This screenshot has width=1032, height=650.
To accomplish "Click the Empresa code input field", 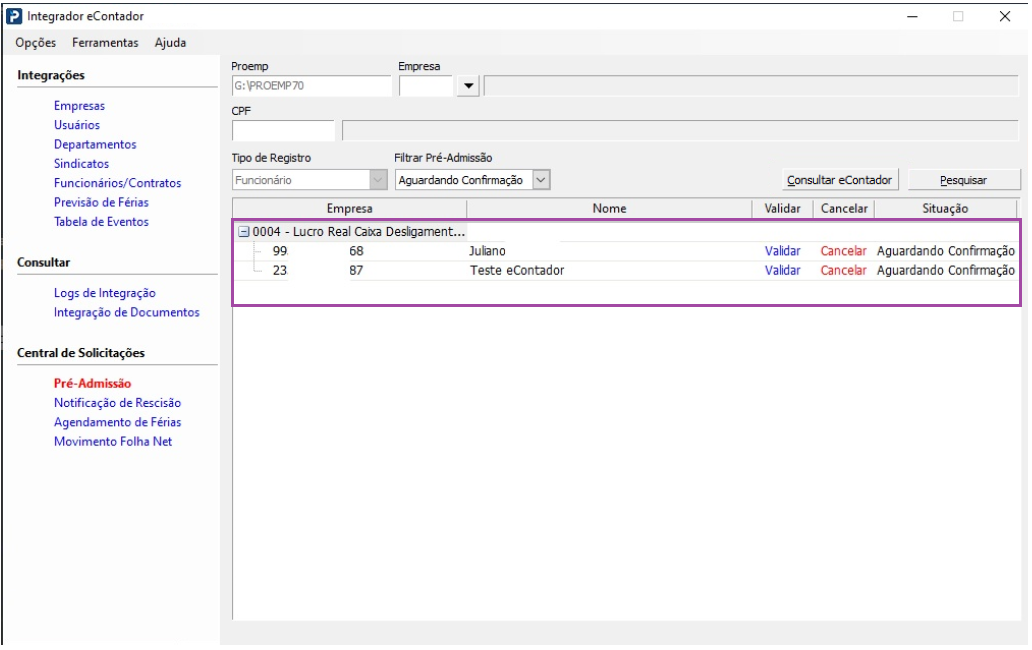I will pyautogui.click(x=426, y=86).
